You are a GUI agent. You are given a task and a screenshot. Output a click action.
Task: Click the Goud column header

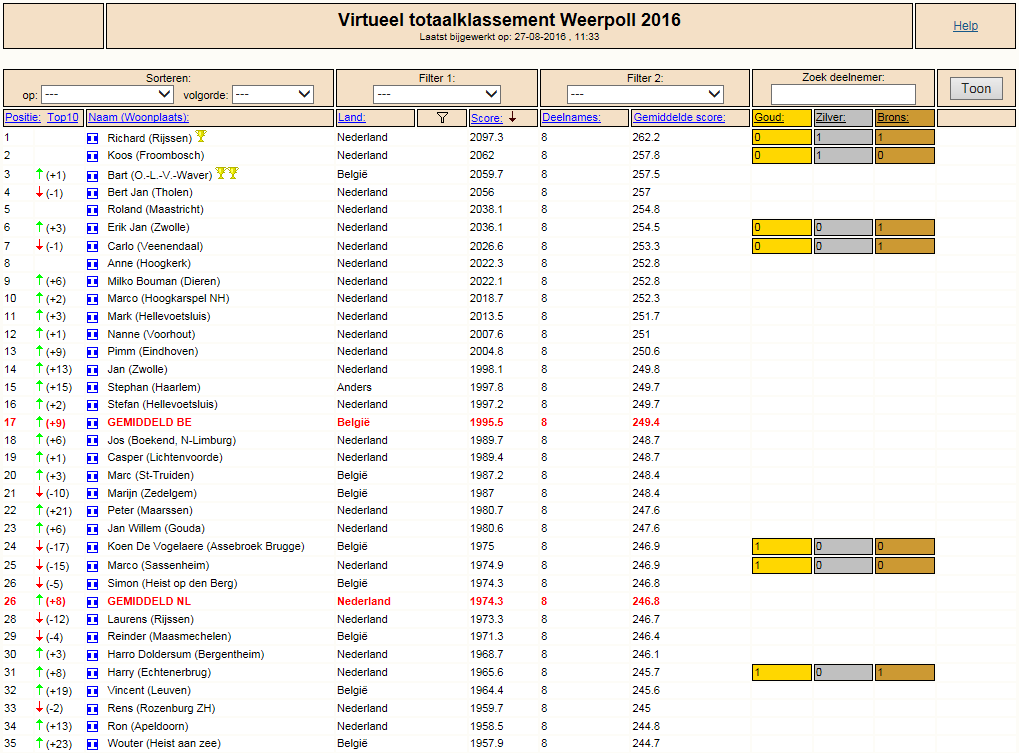(769, 118)
